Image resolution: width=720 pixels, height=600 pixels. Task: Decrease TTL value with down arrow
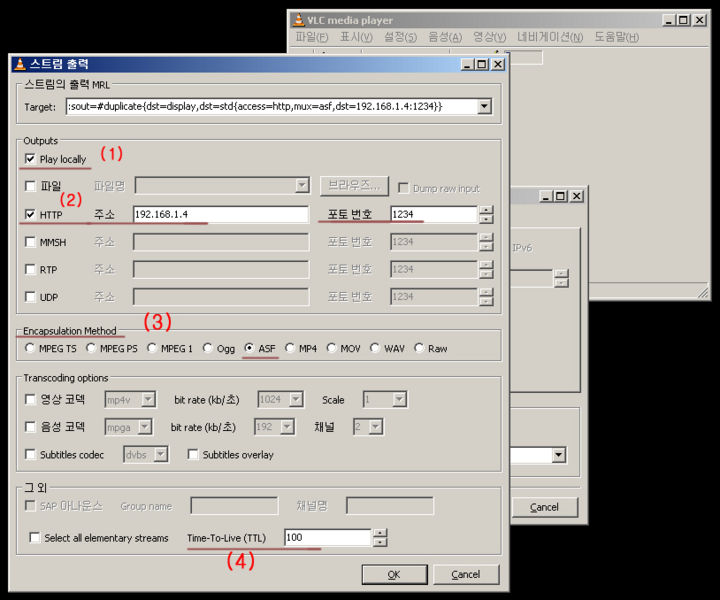coord(380,542)
